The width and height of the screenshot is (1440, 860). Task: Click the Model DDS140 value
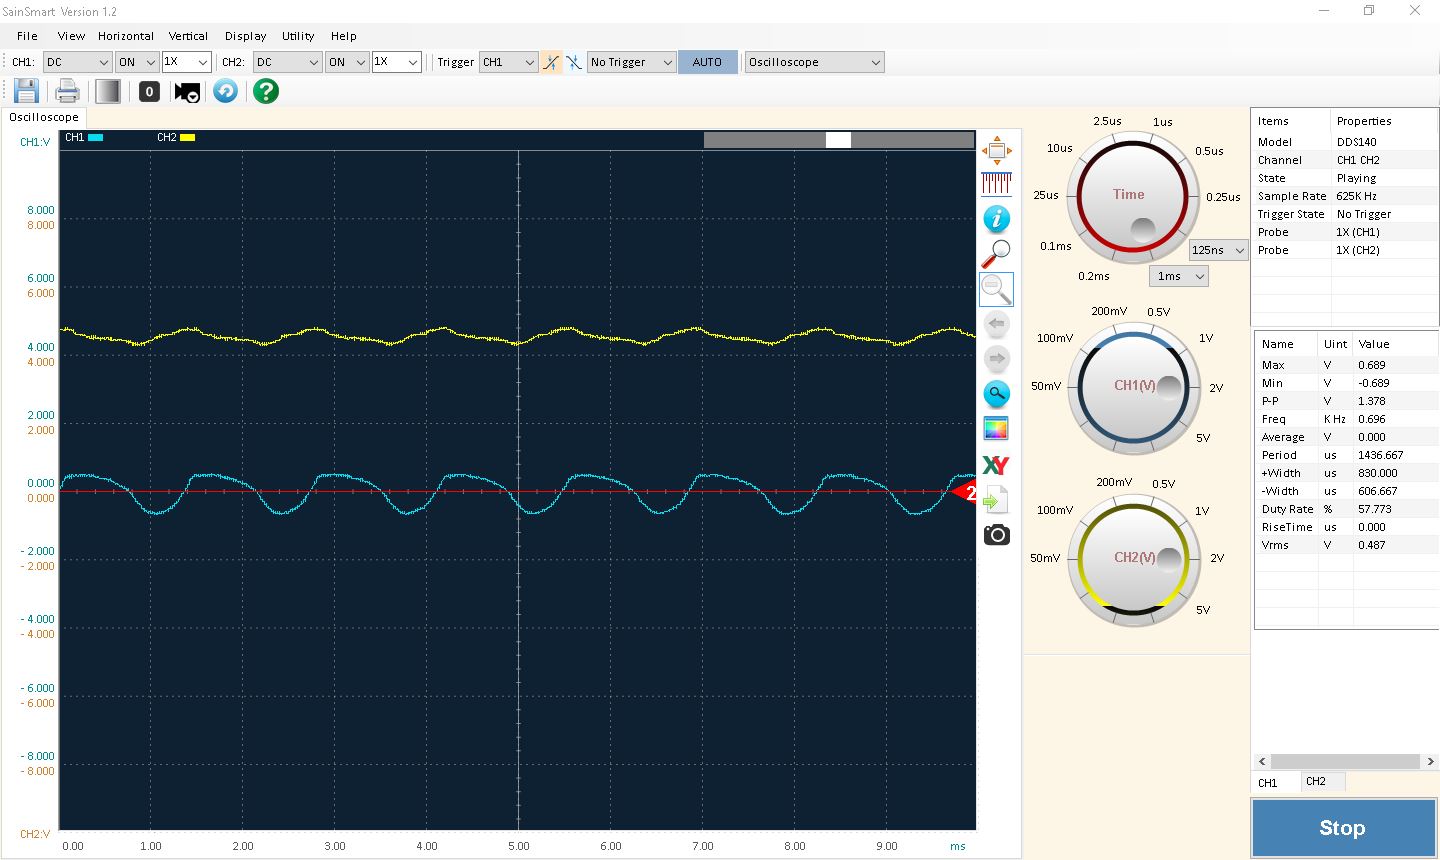(x=1356, y=142)
